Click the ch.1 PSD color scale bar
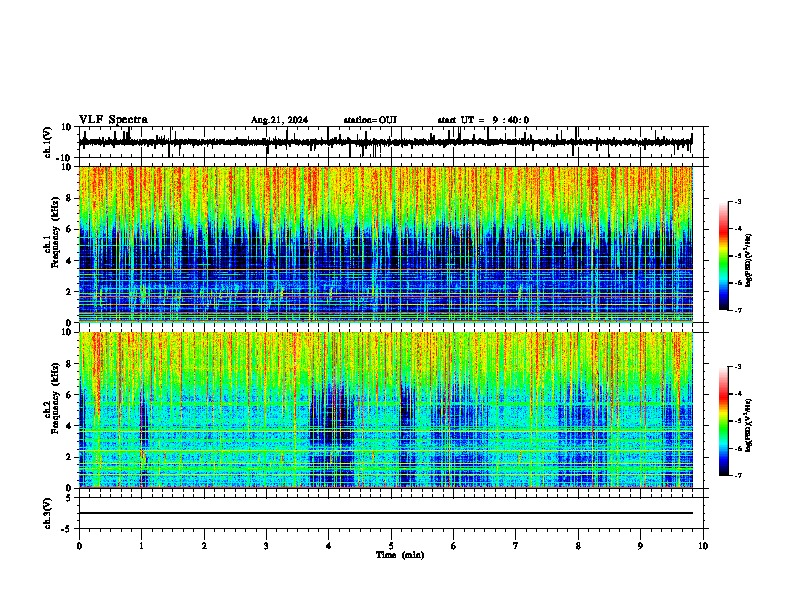792x612 pixels. click(x=724, y=256)
